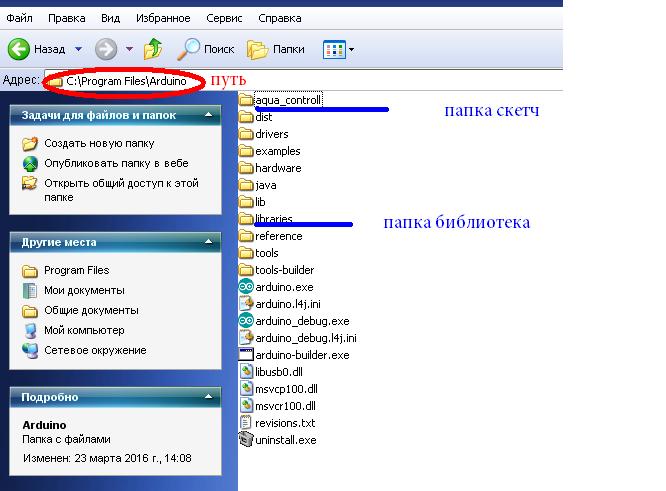Screen dimensions: 666x491
Task: Open uninstall.exe installer icon
Action: 247,439
